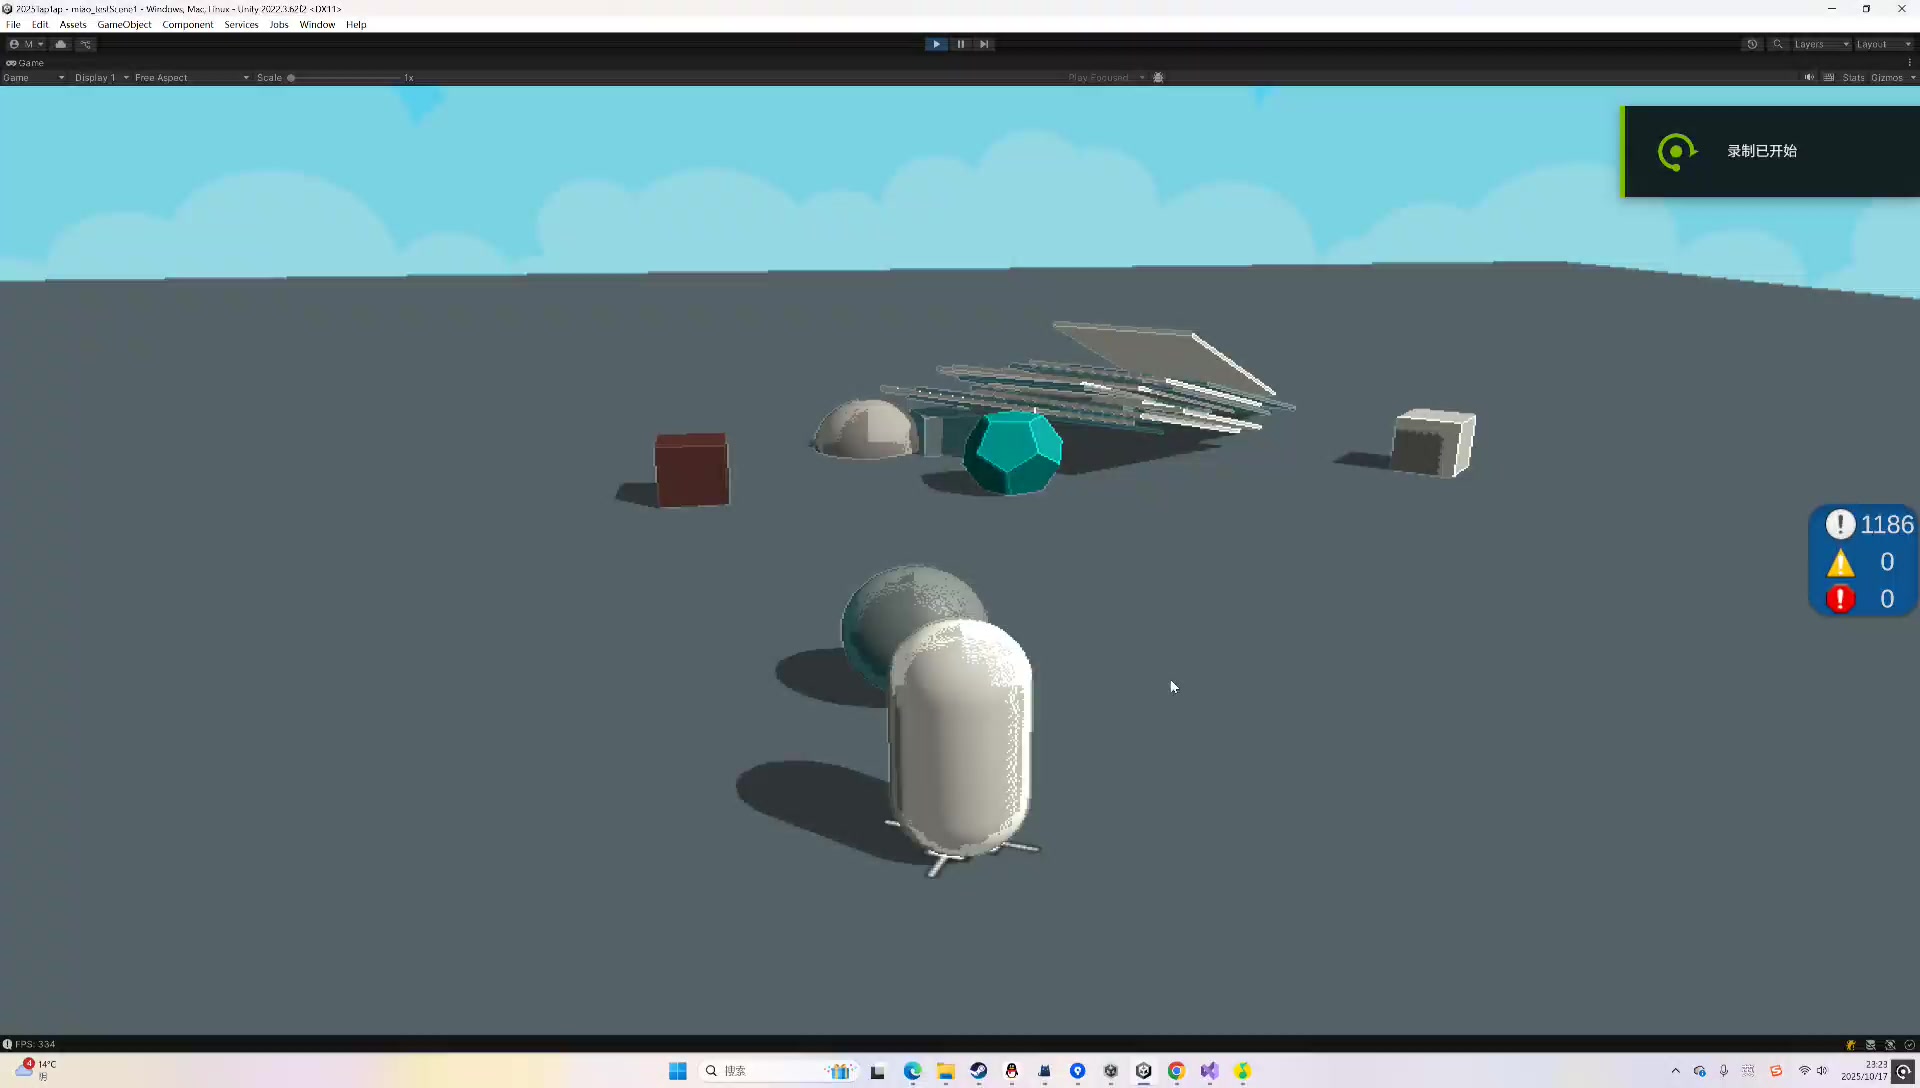Viewport: 1920px width, 1088px height.
Task: Open the cloud services icon
Action: (x=61, y=44)
